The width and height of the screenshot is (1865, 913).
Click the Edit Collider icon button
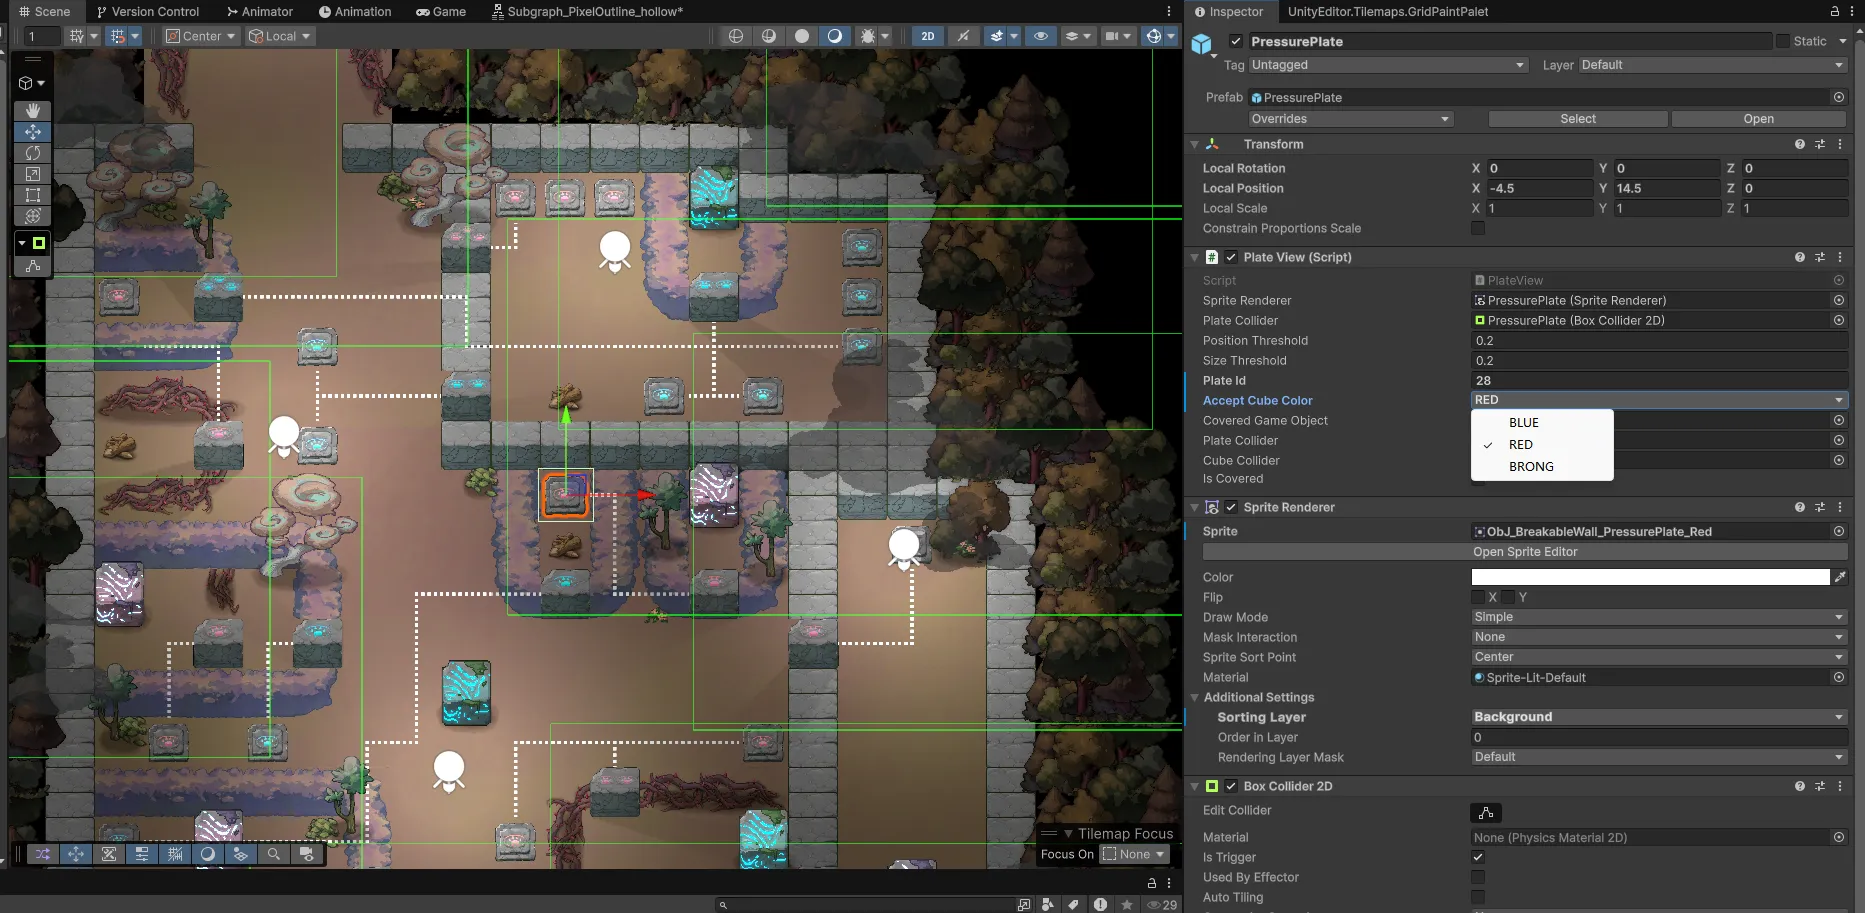pyautogui.click(x=1486, y=812)
